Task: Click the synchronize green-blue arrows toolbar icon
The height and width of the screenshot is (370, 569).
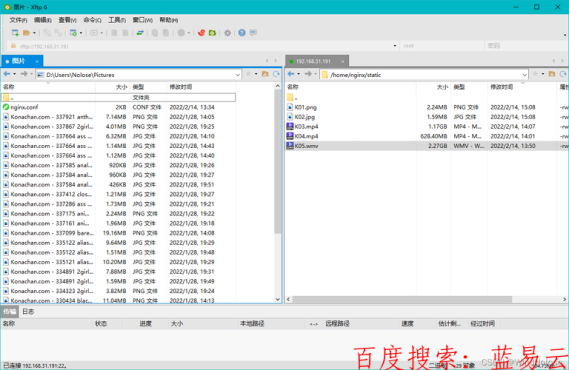Action: tap(140, 33)
